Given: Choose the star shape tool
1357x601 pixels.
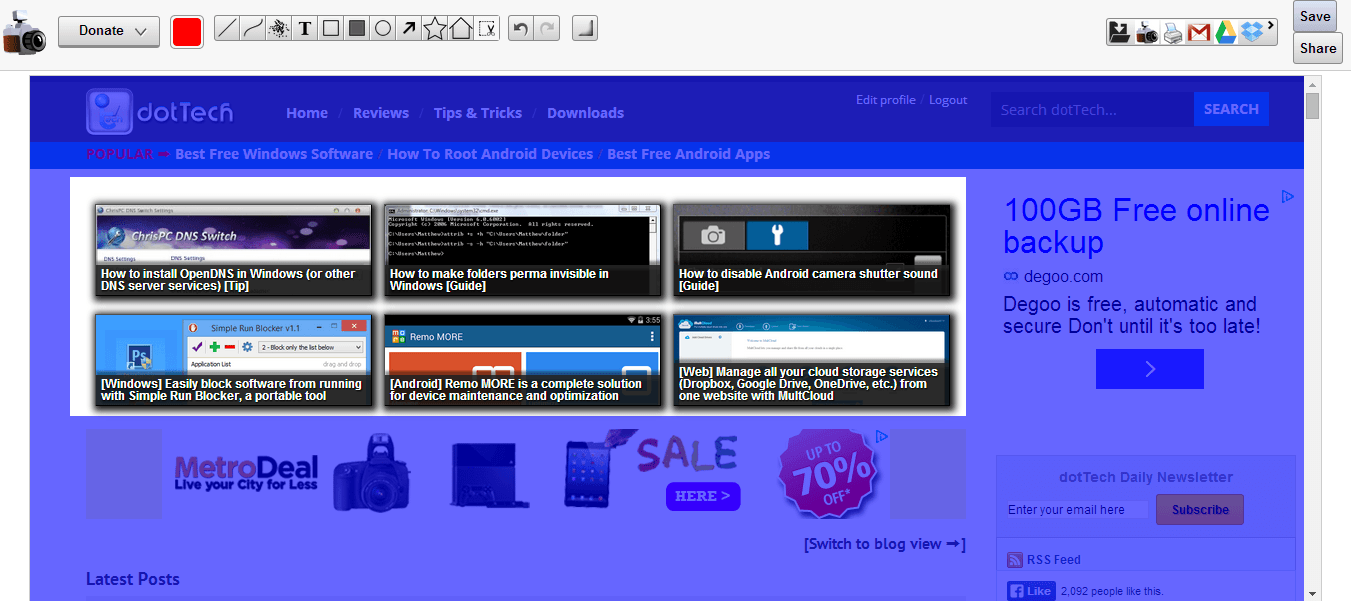Looking at the screenshot, I should pyautogui.click(x=434, y=30).
